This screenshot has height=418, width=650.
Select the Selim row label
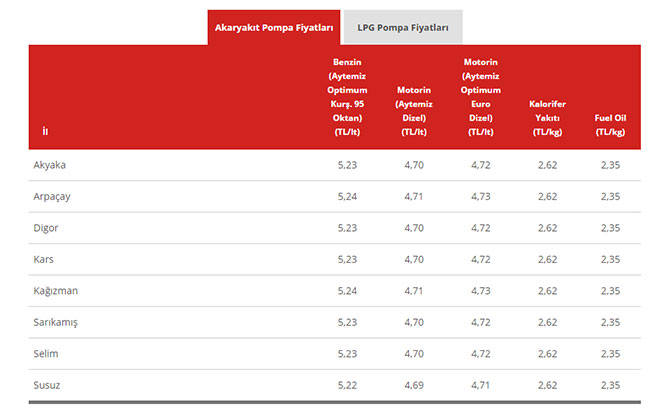click(x=46, y=353)
